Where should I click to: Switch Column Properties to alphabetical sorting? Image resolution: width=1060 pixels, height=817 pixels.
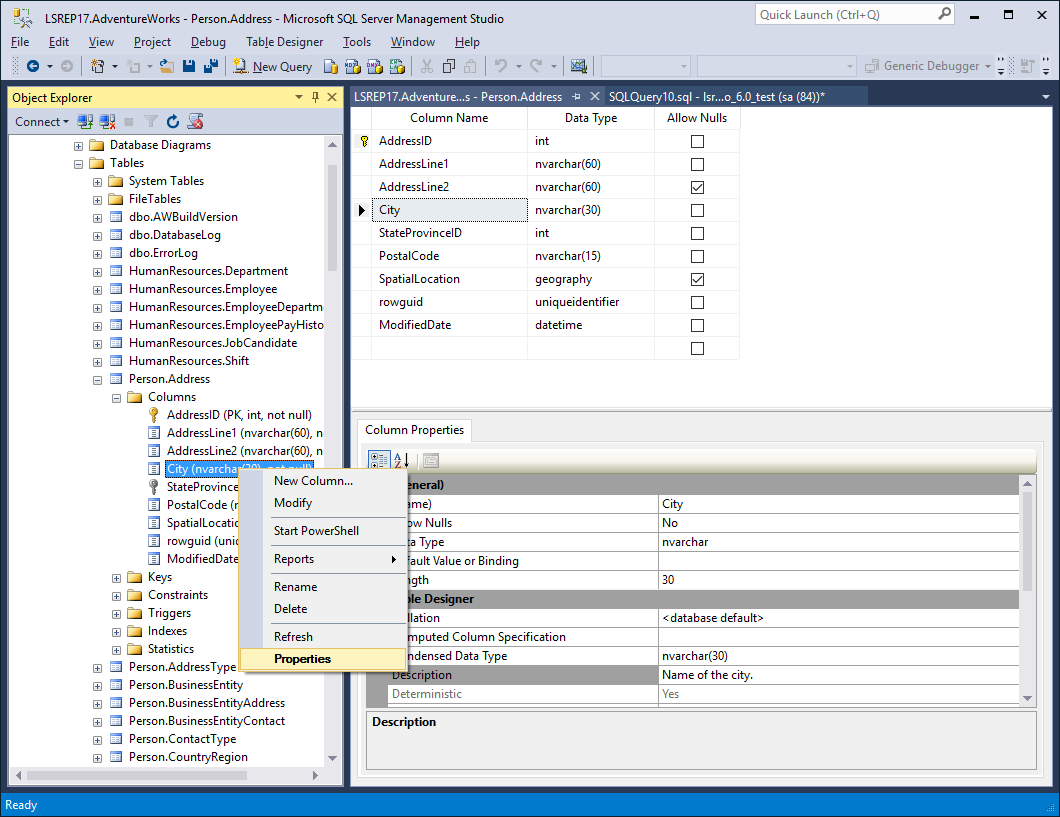[399, 459]
